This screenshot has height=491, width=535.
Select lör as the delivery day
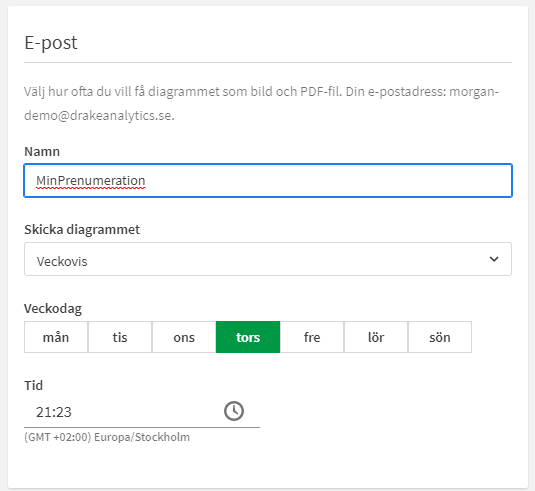(x=376, y=337)
